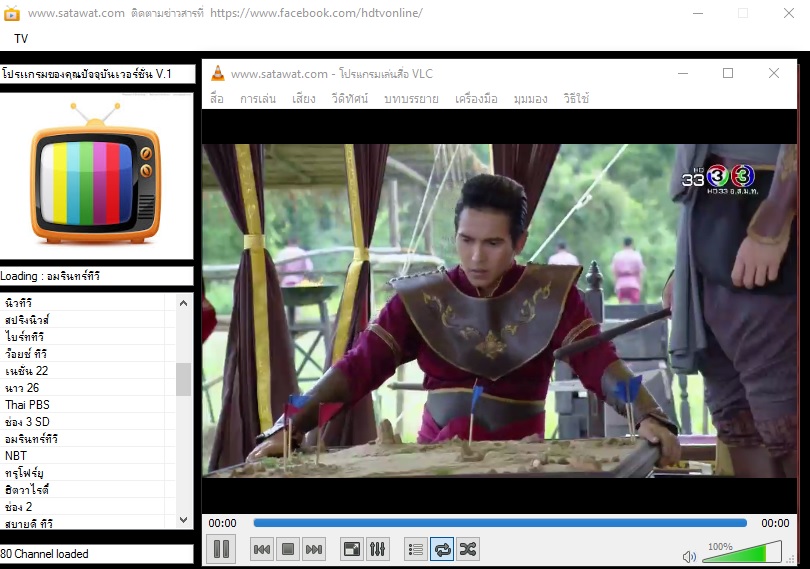This screenshot has width=810, height=569.
Task: Open the สื่อ (Media) menu
Action: [x=217, y=98]
